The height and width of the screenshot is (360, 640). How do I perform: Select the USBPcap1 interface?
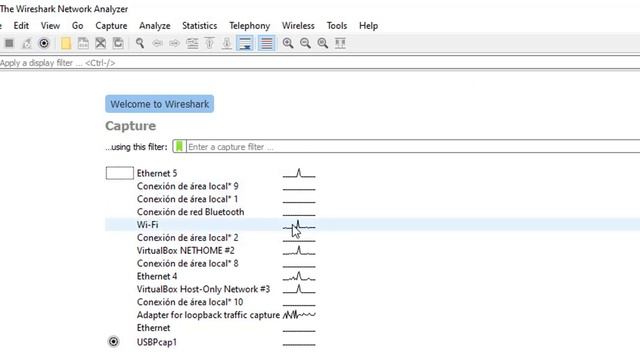(157, 342)
